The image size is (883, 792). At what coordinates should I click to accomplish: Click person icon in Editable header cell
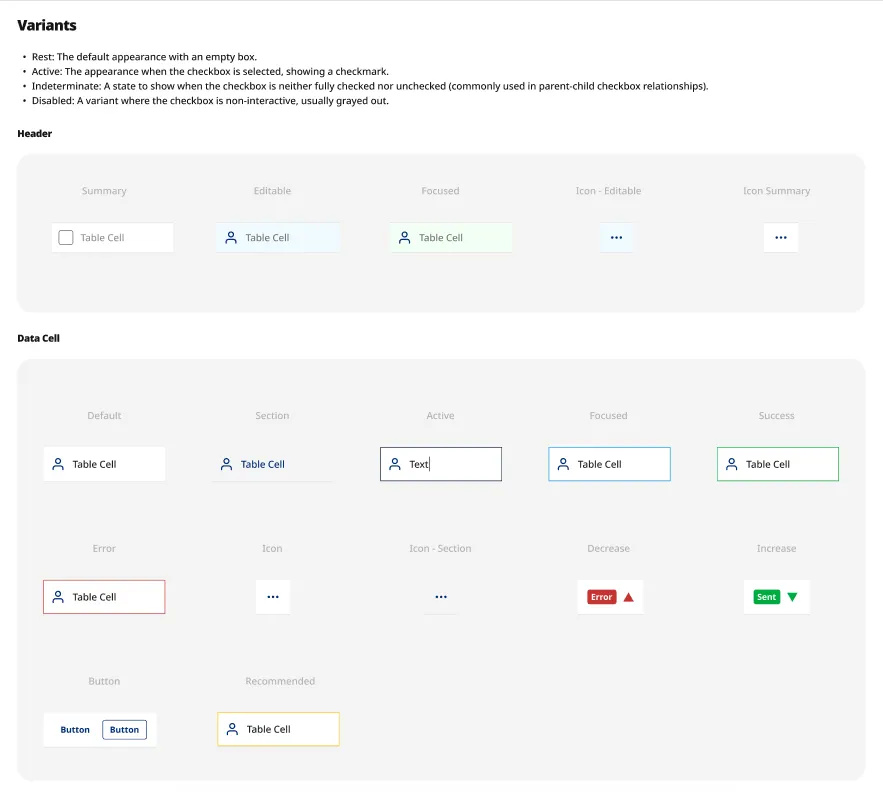[x=231, y=238]
